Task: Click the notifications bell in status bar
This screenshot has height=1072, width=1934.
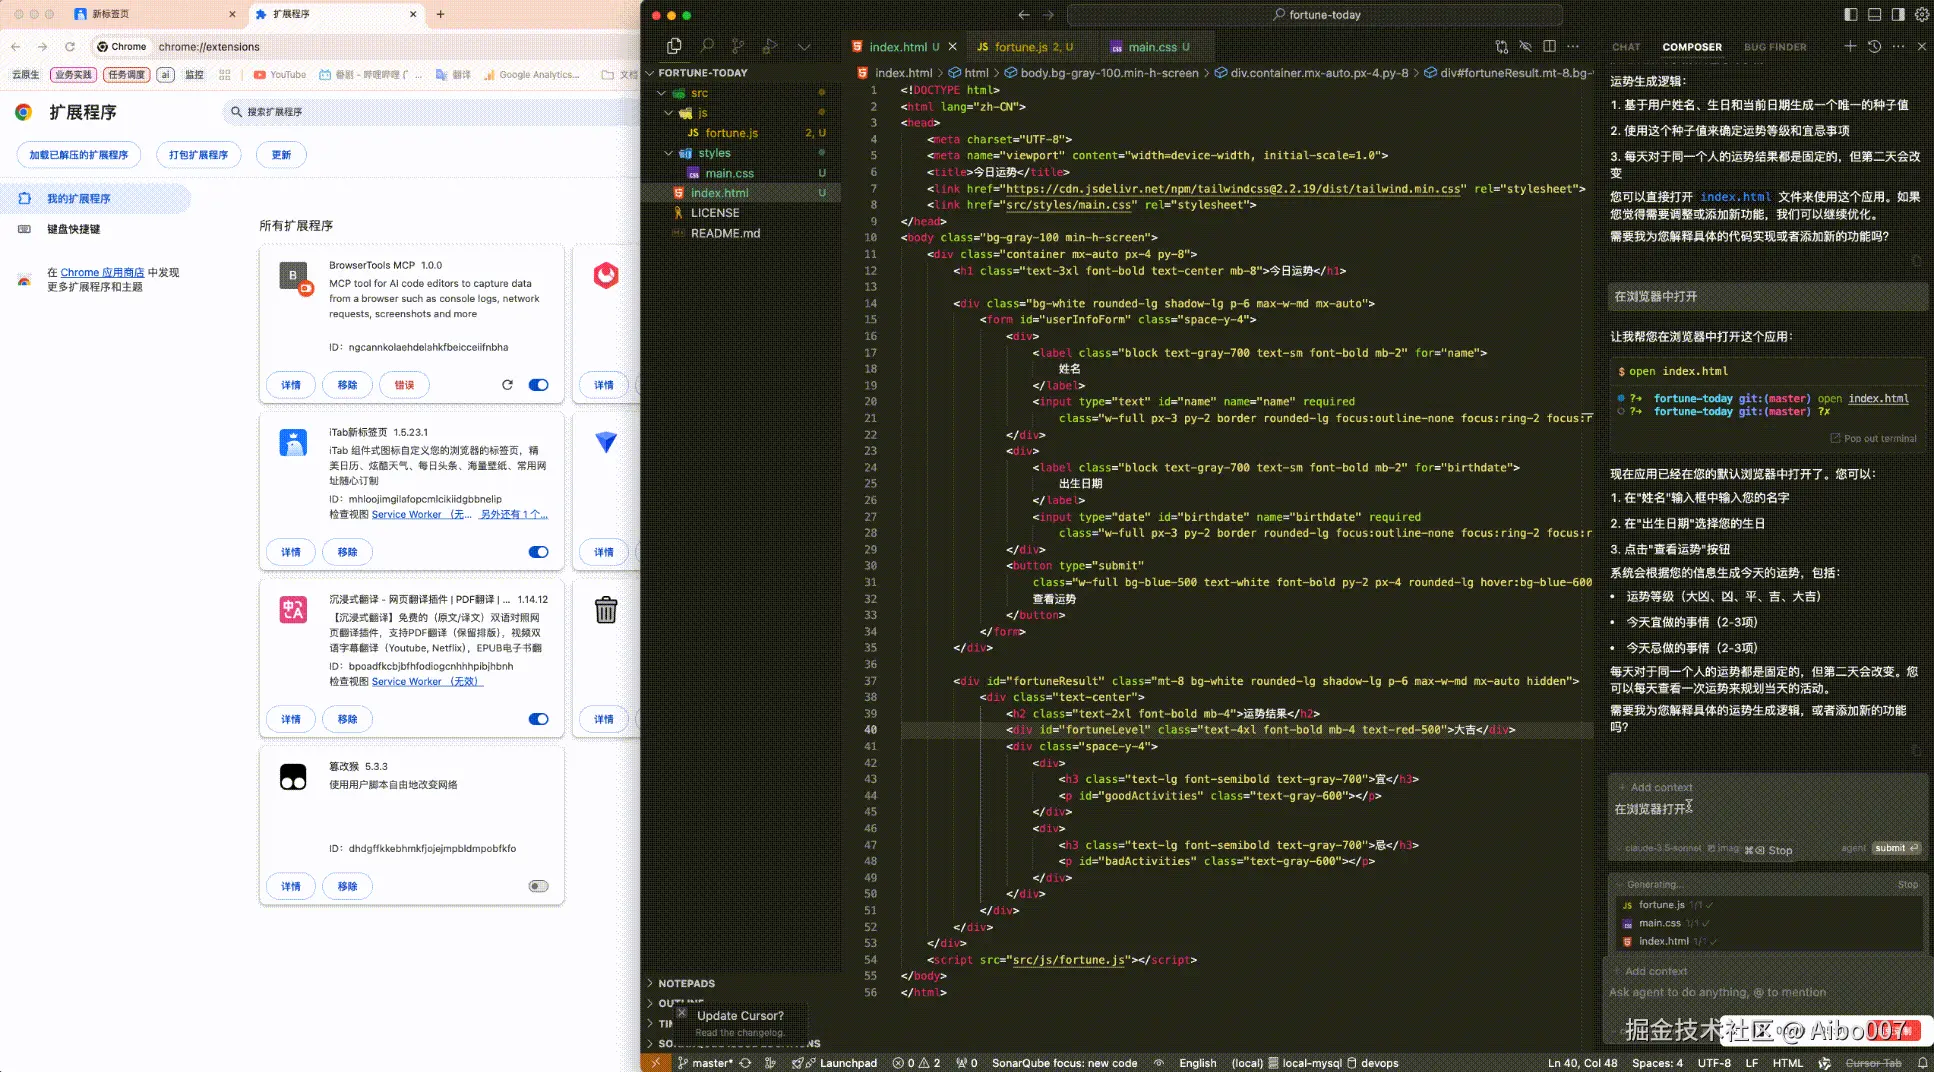Action: coord(1922,1063)
